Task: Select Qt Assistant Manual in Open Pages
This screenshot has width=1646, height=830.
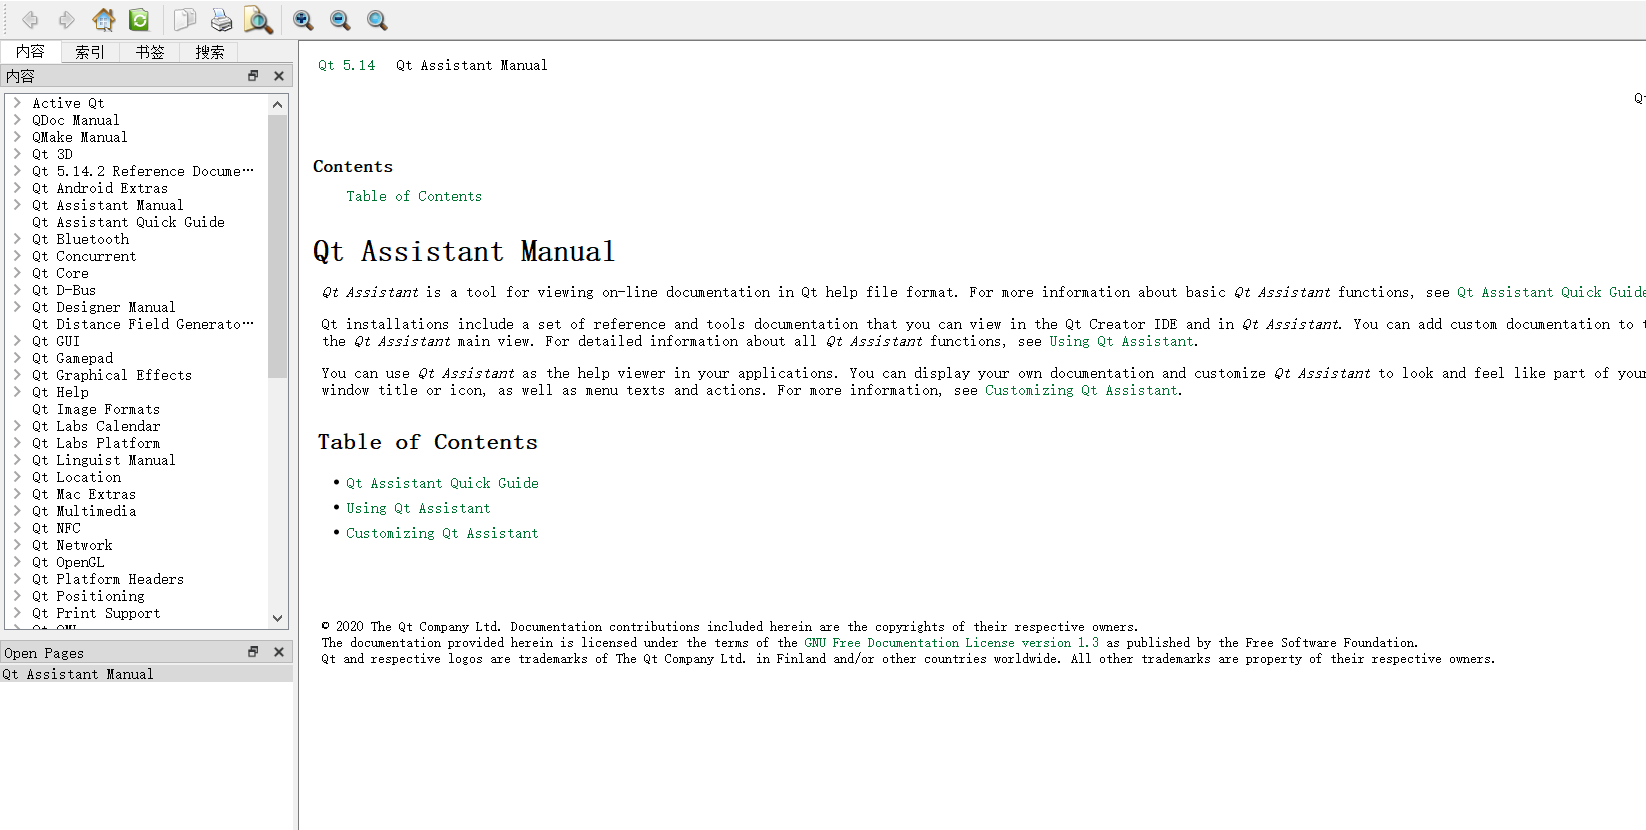Action: tap(146, 674)
